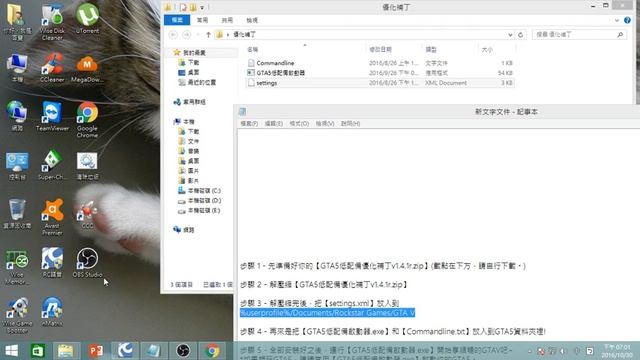
Task: Select the Super-Ch... desktop shortcut
Action: 52,166
